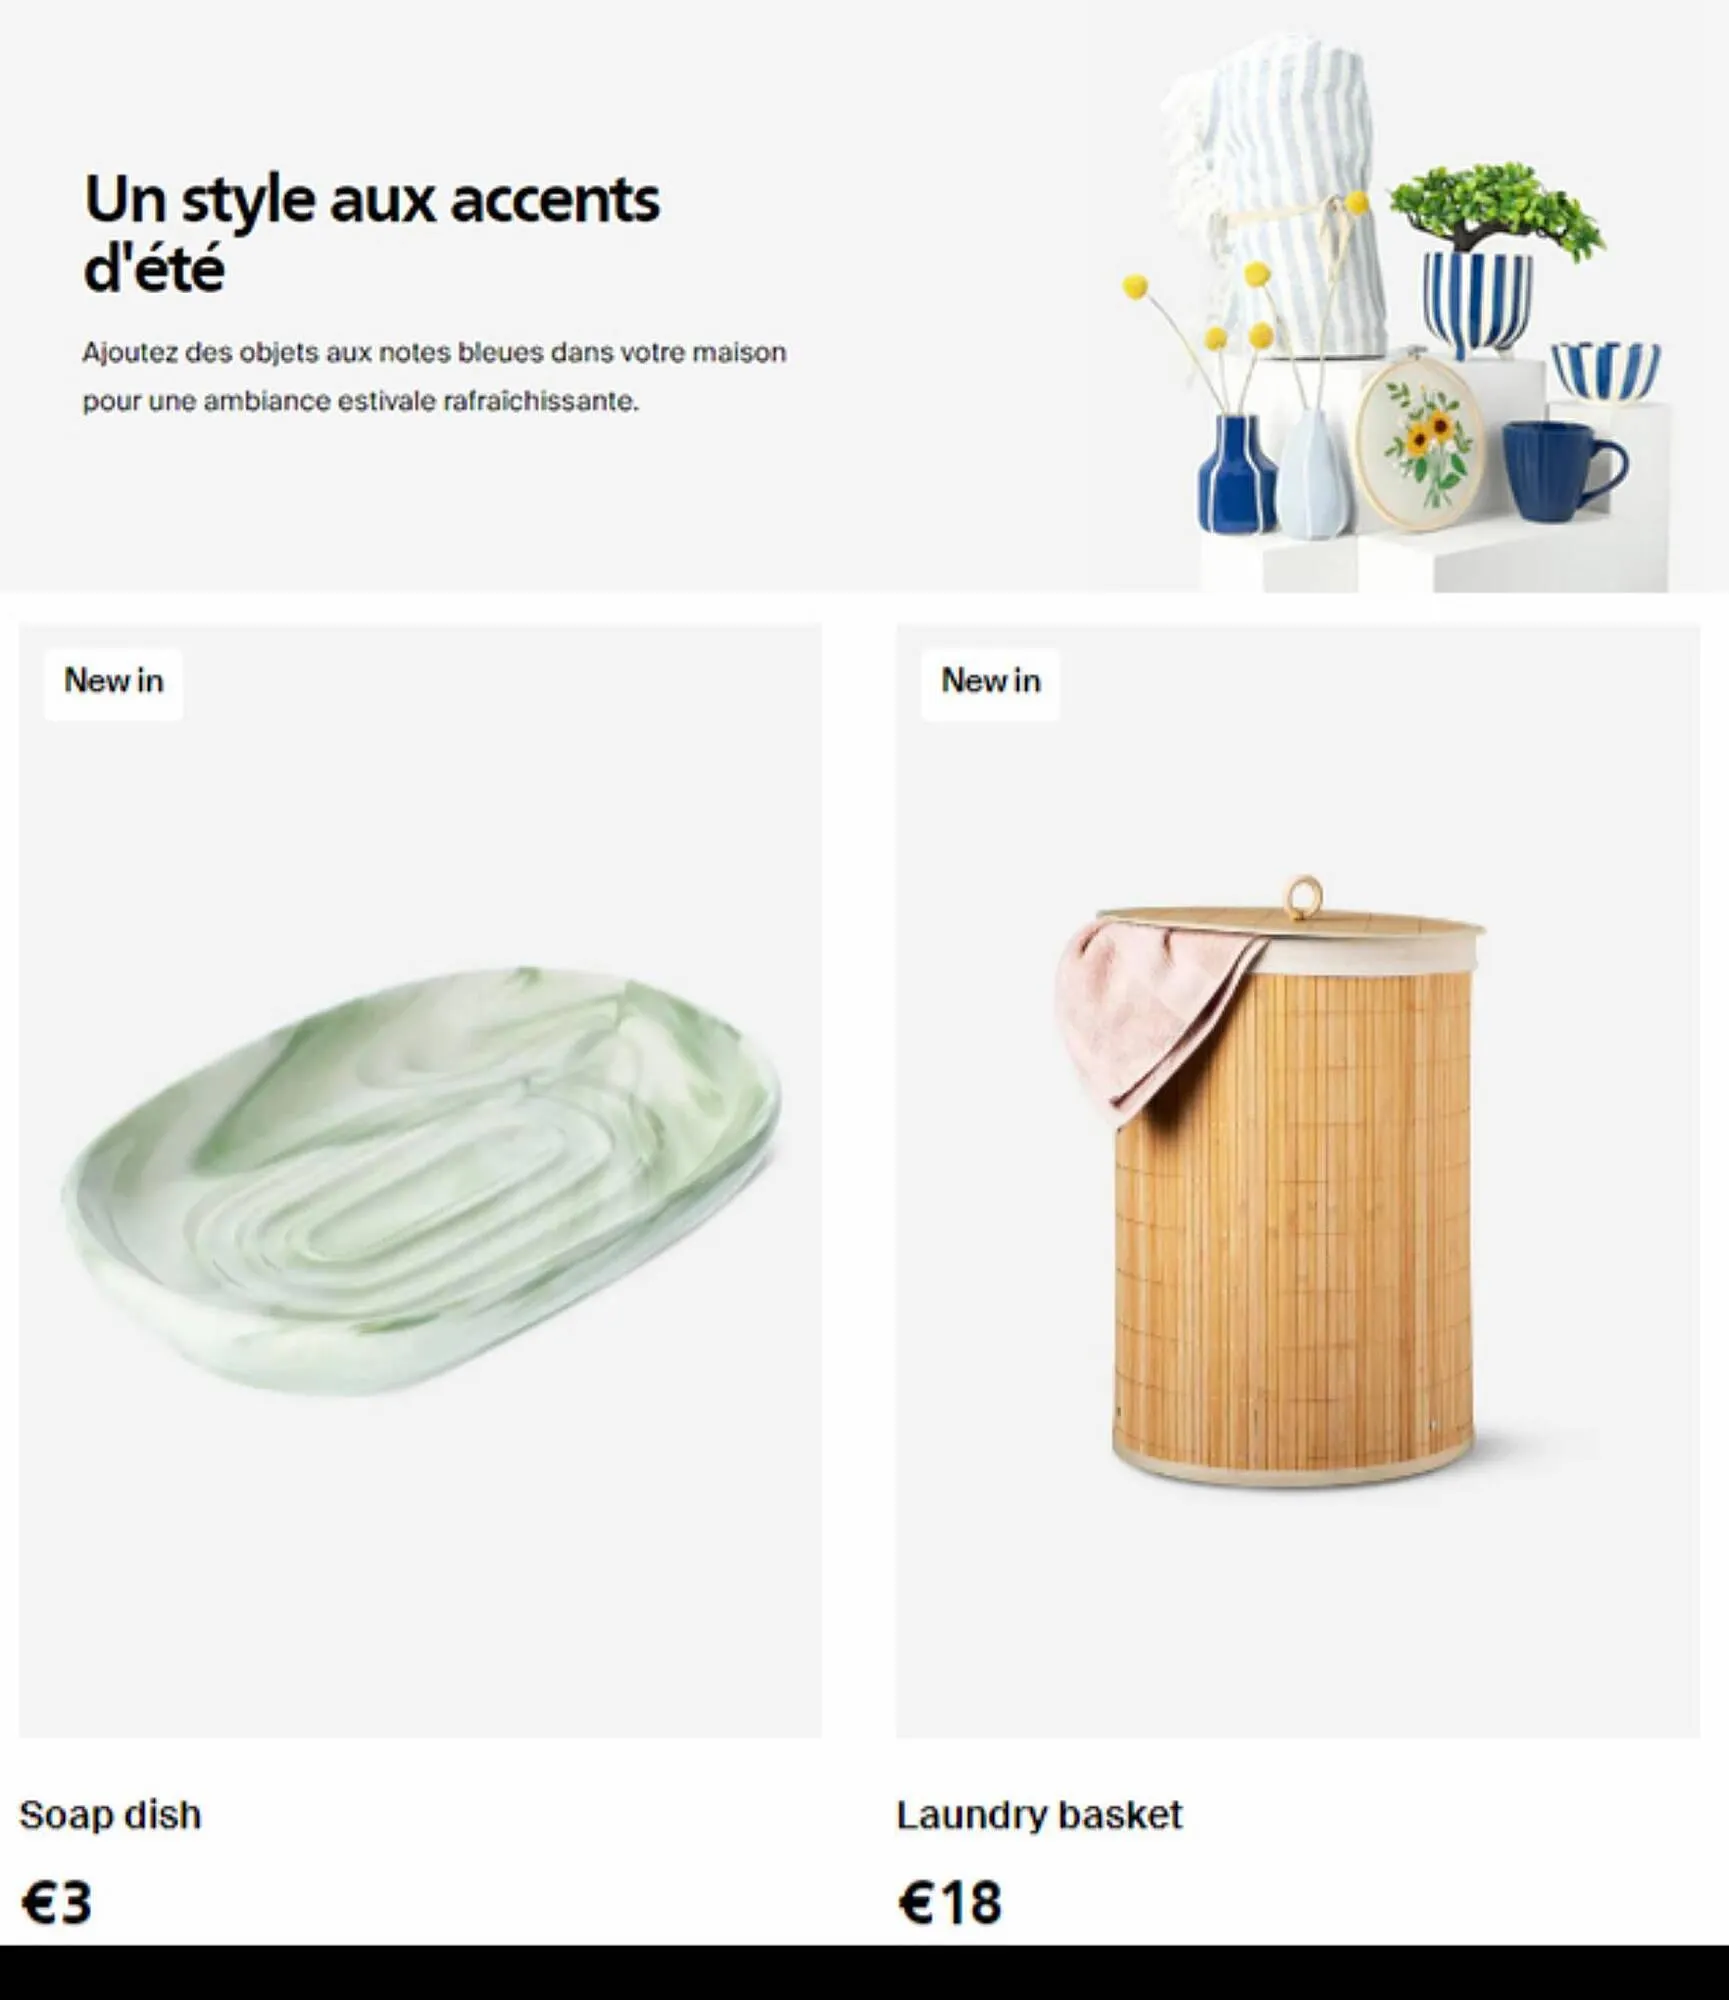This screenshot has height=2000, width=1729.
Task: Click the "New in" badge on soap dish
Action: click(x=113, y=681)
